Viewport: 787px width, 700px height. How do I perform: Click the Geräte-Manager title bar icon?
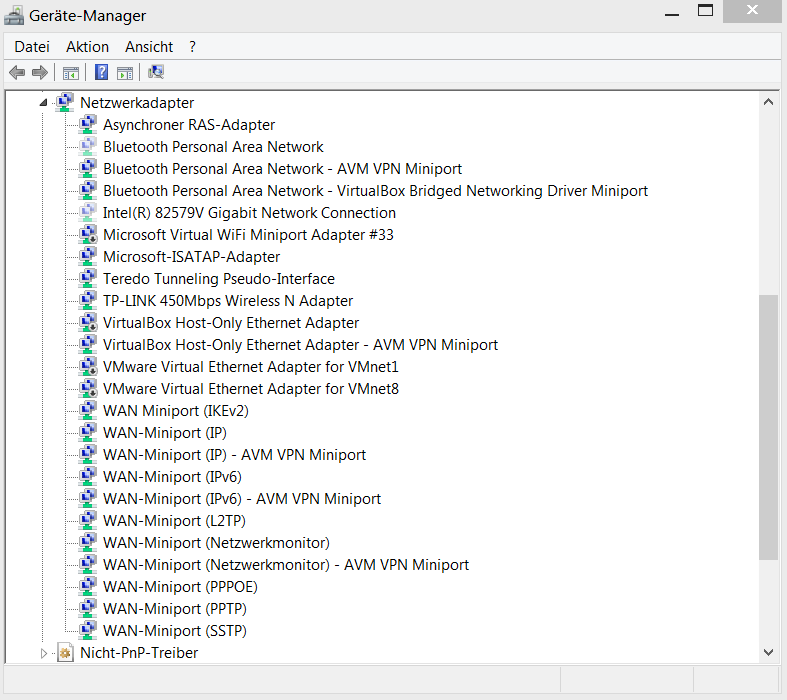(14, 16)
